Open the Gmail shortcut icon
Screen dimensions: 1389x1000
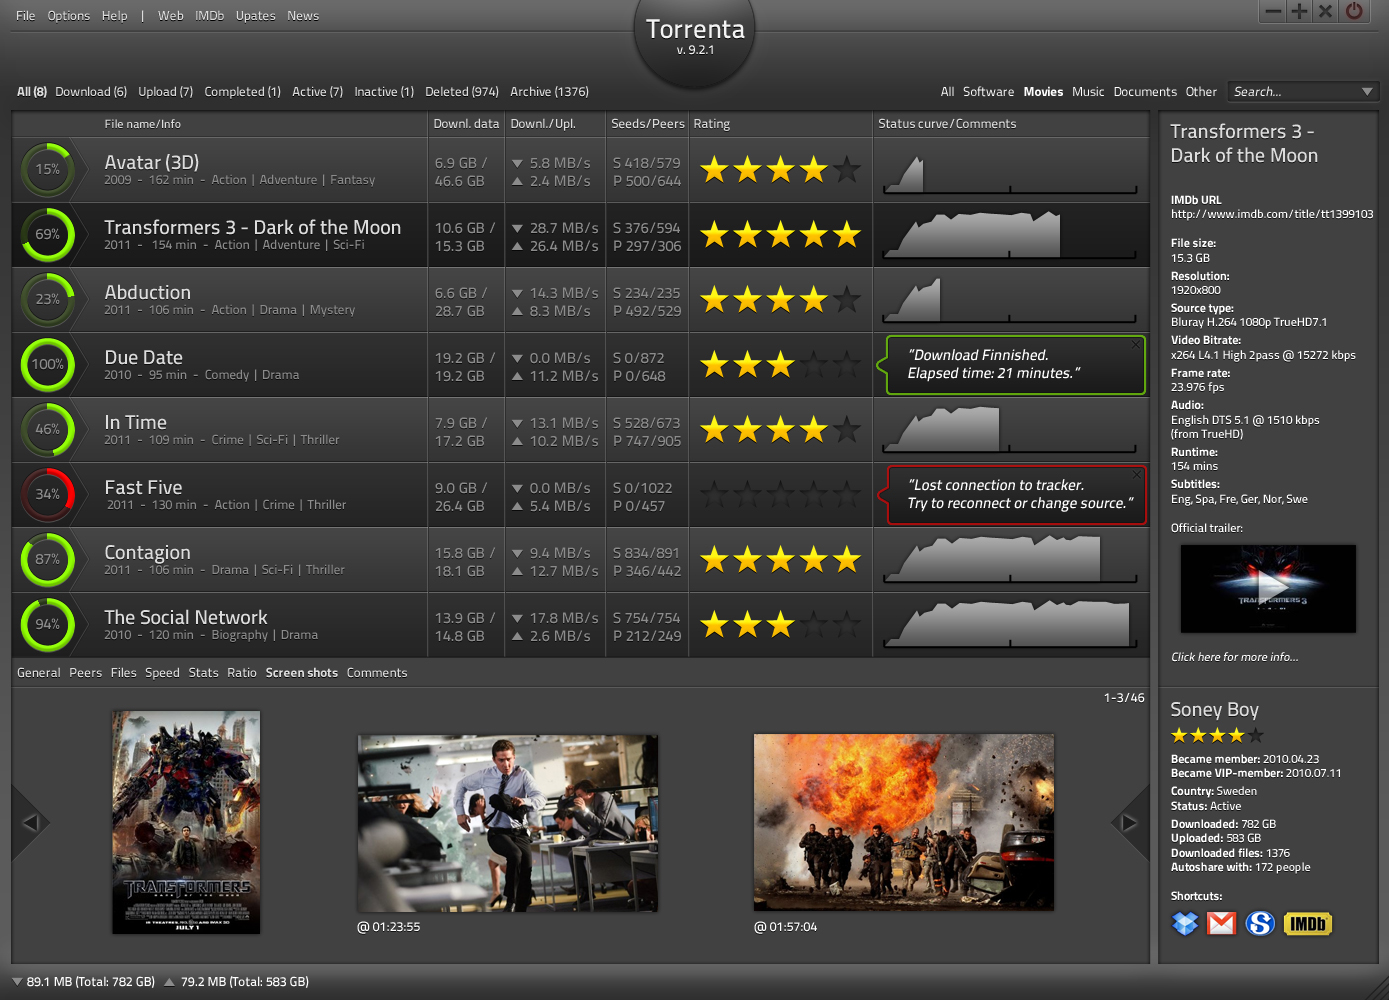pos(1221,923)
